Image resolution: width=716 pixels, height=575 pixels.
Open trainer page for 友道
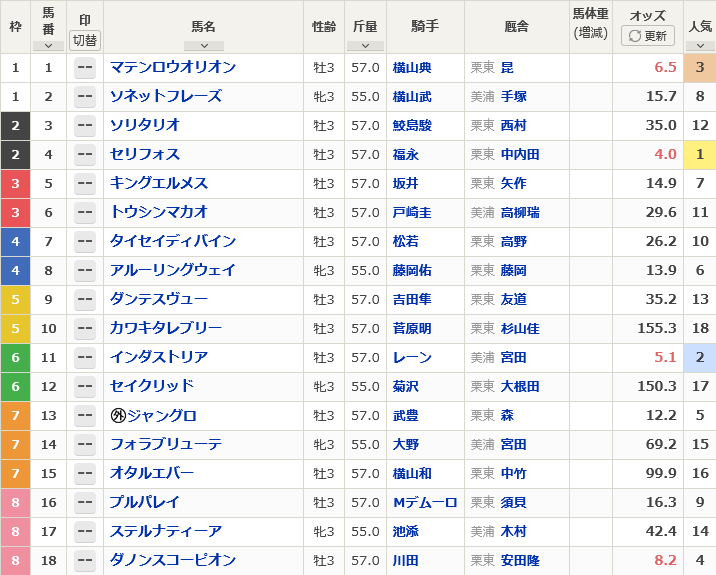[514, 299]
